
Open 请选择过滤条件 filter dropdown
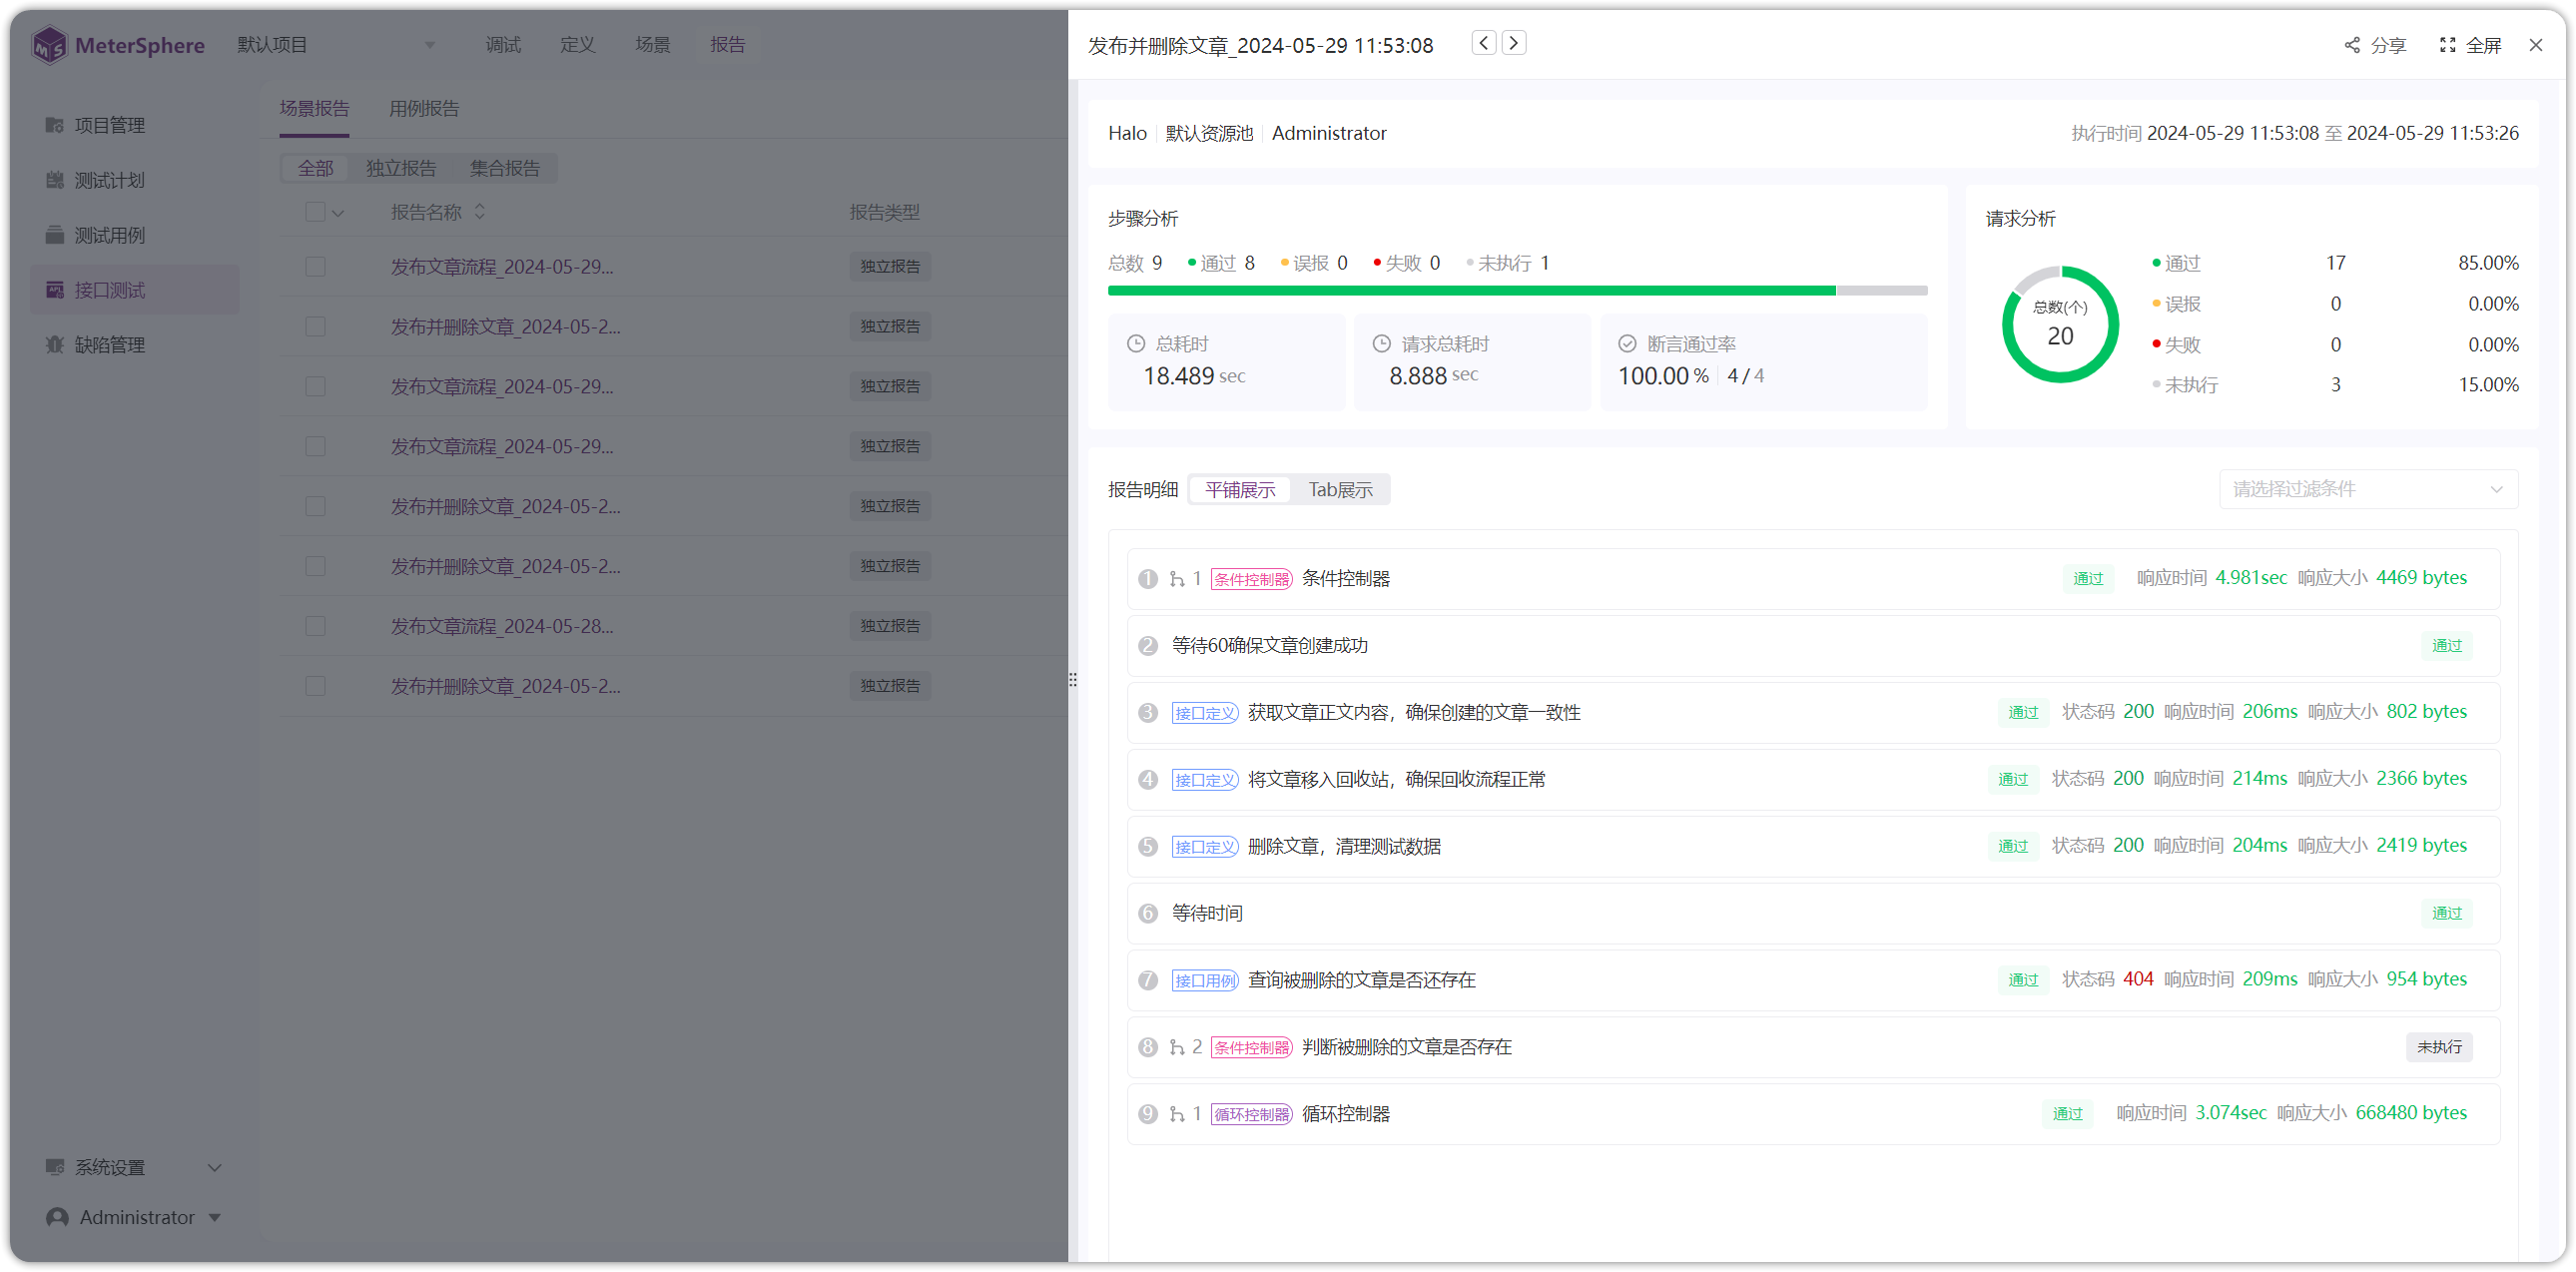(2368, 489)
